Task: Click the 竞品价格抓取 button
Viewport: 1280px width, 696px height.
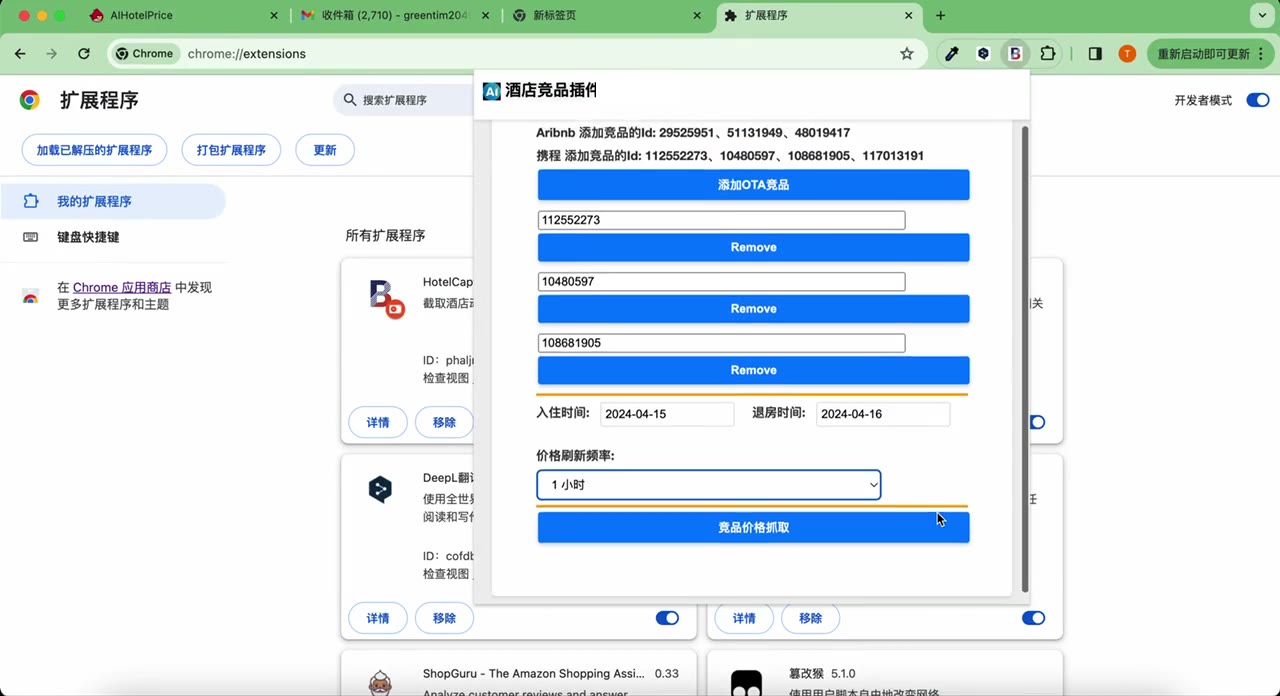Action: [x=753, y=527]
